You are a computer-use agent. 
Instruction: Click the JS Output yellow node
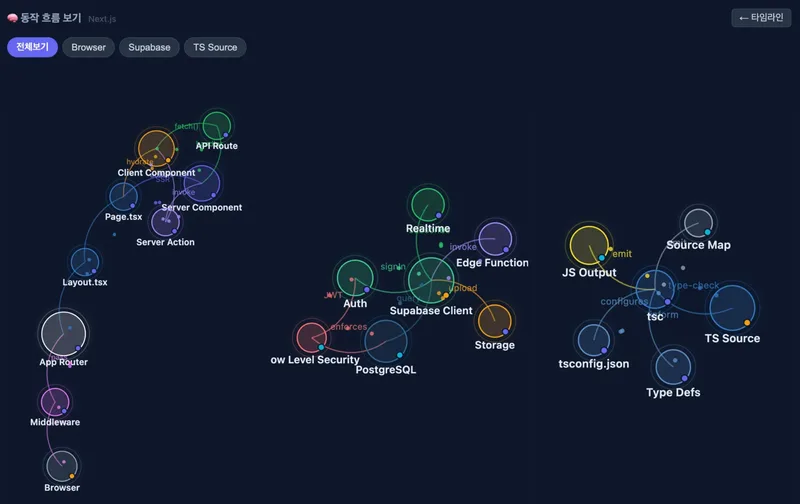[589, 246]
